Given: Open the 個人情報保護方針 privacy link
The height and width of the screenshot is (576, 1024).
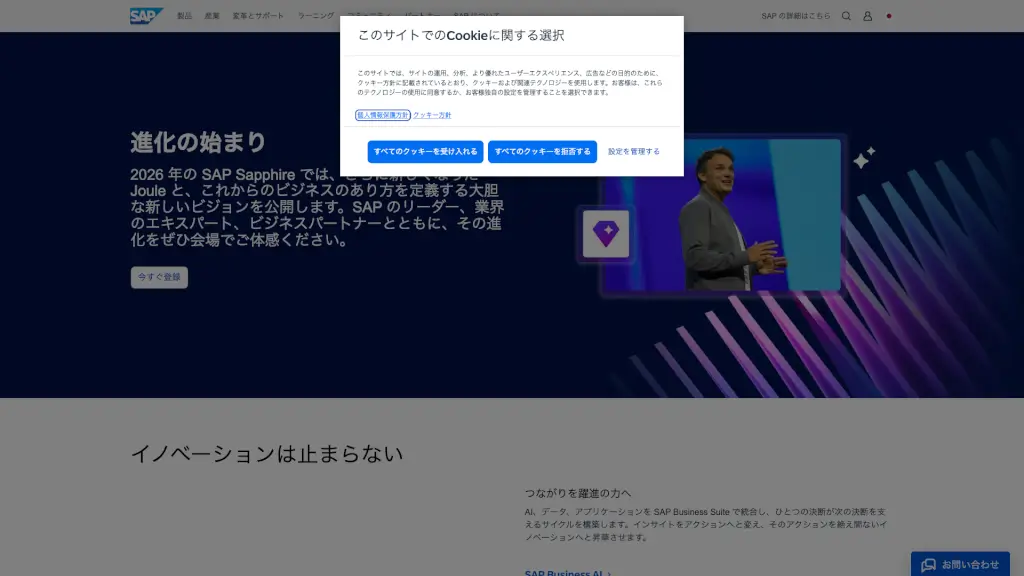Looking at the screenshot, I should [x=383, y=116].
